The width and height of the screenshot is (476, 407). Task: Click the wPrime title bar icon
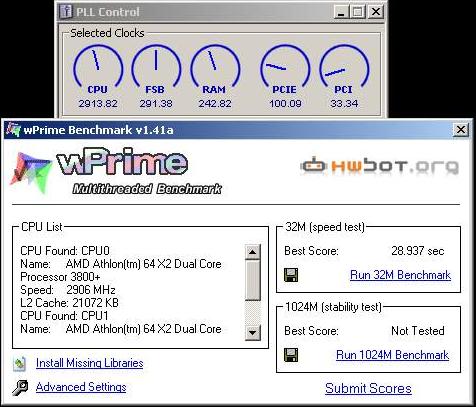pyautogui.click(x=13, y=129)
